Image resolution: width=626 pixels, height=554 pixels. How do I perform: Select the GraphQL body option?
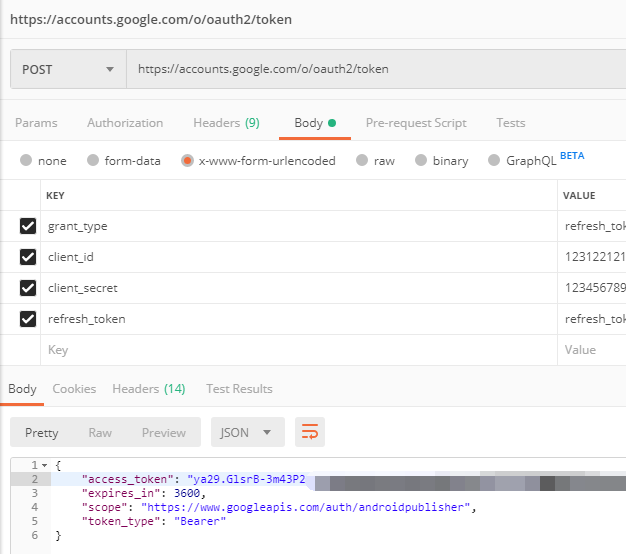click(x=494, y=160)
